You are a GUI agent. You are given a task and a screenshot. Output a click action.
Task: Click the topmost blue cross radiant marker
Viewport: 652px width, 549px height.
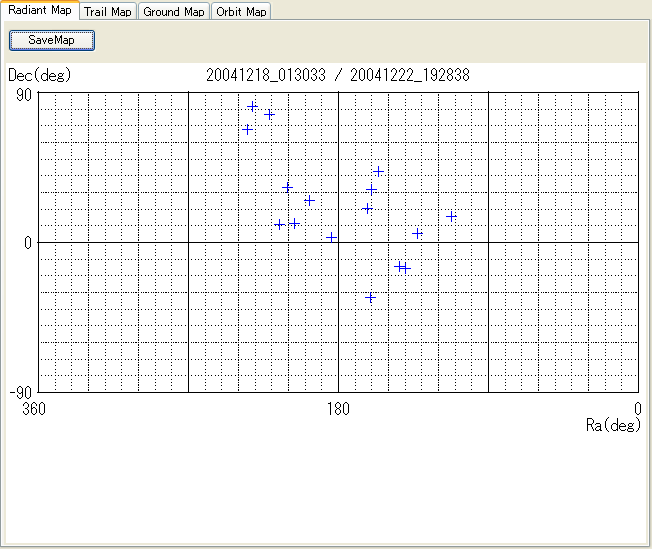click(253, 106)
